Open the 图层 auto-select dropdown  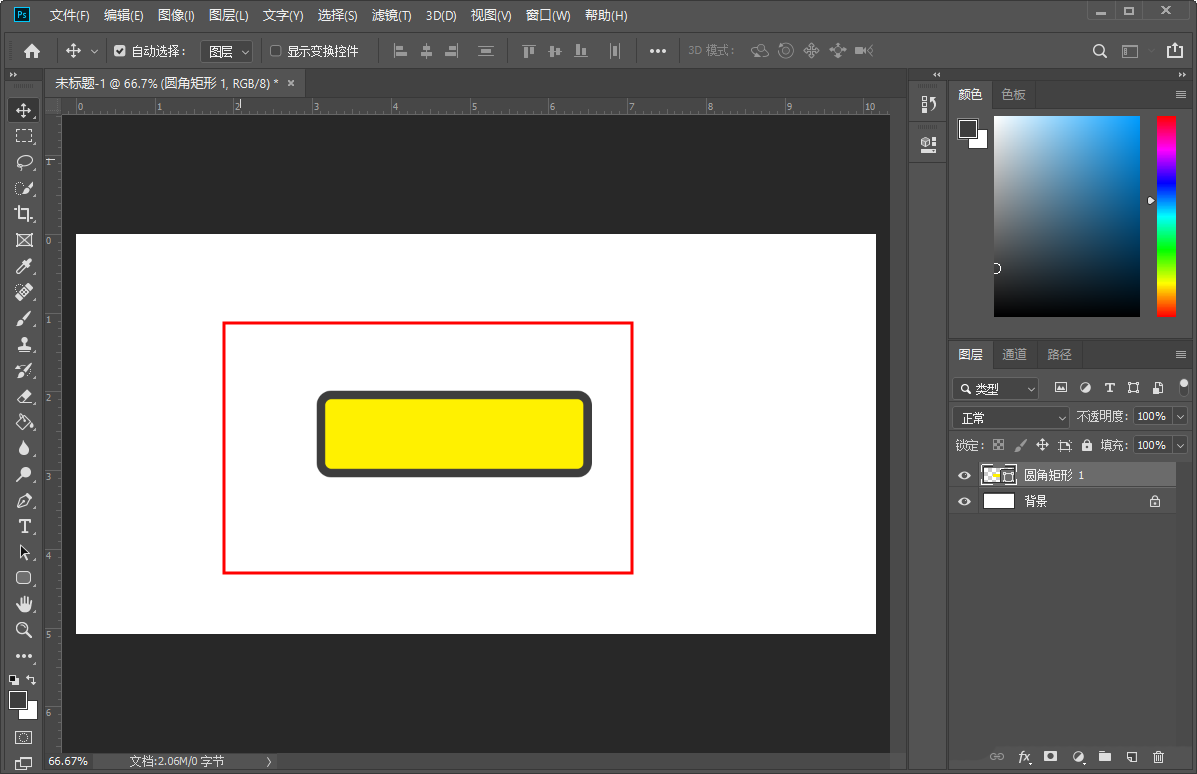pyautogui.click(x=228, y=51)
